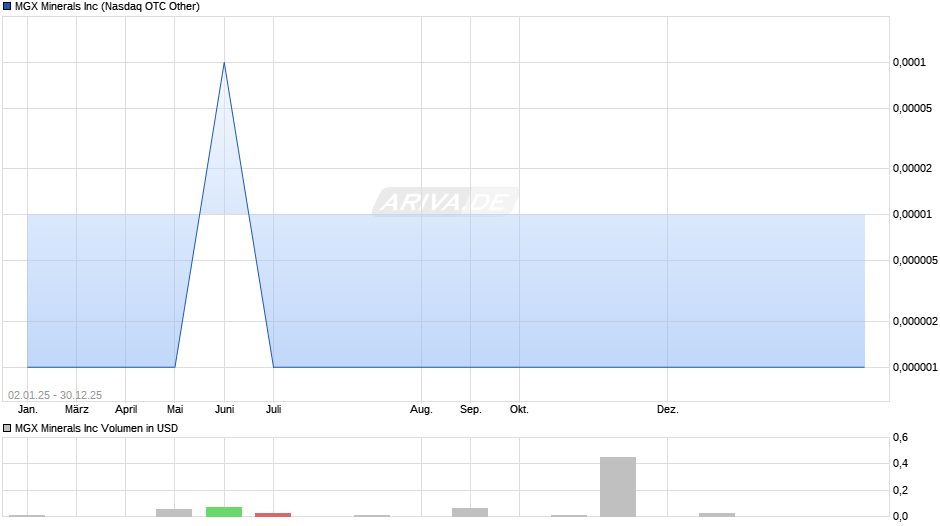This screenshot has height=526, width=940.
Task: Click the 0,000002 price axis value
Action: (915, 321)
